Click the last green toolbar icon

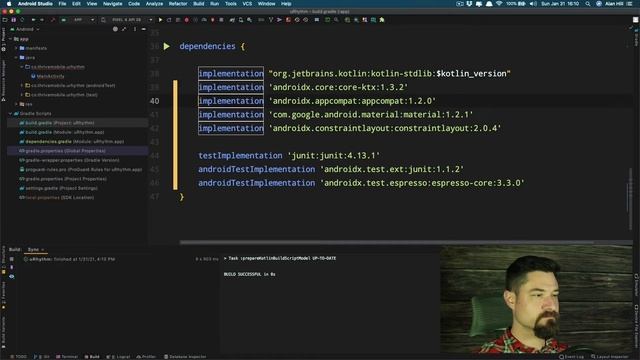[382, 20]
